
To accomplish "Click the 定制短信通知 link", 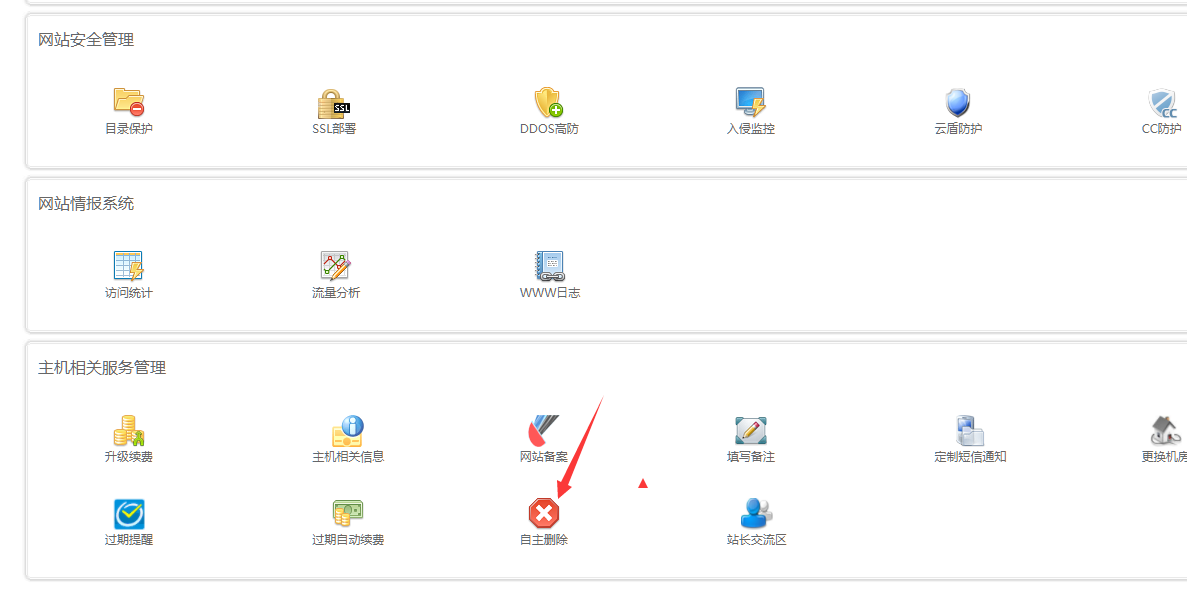I will click(x=970, y=456).
